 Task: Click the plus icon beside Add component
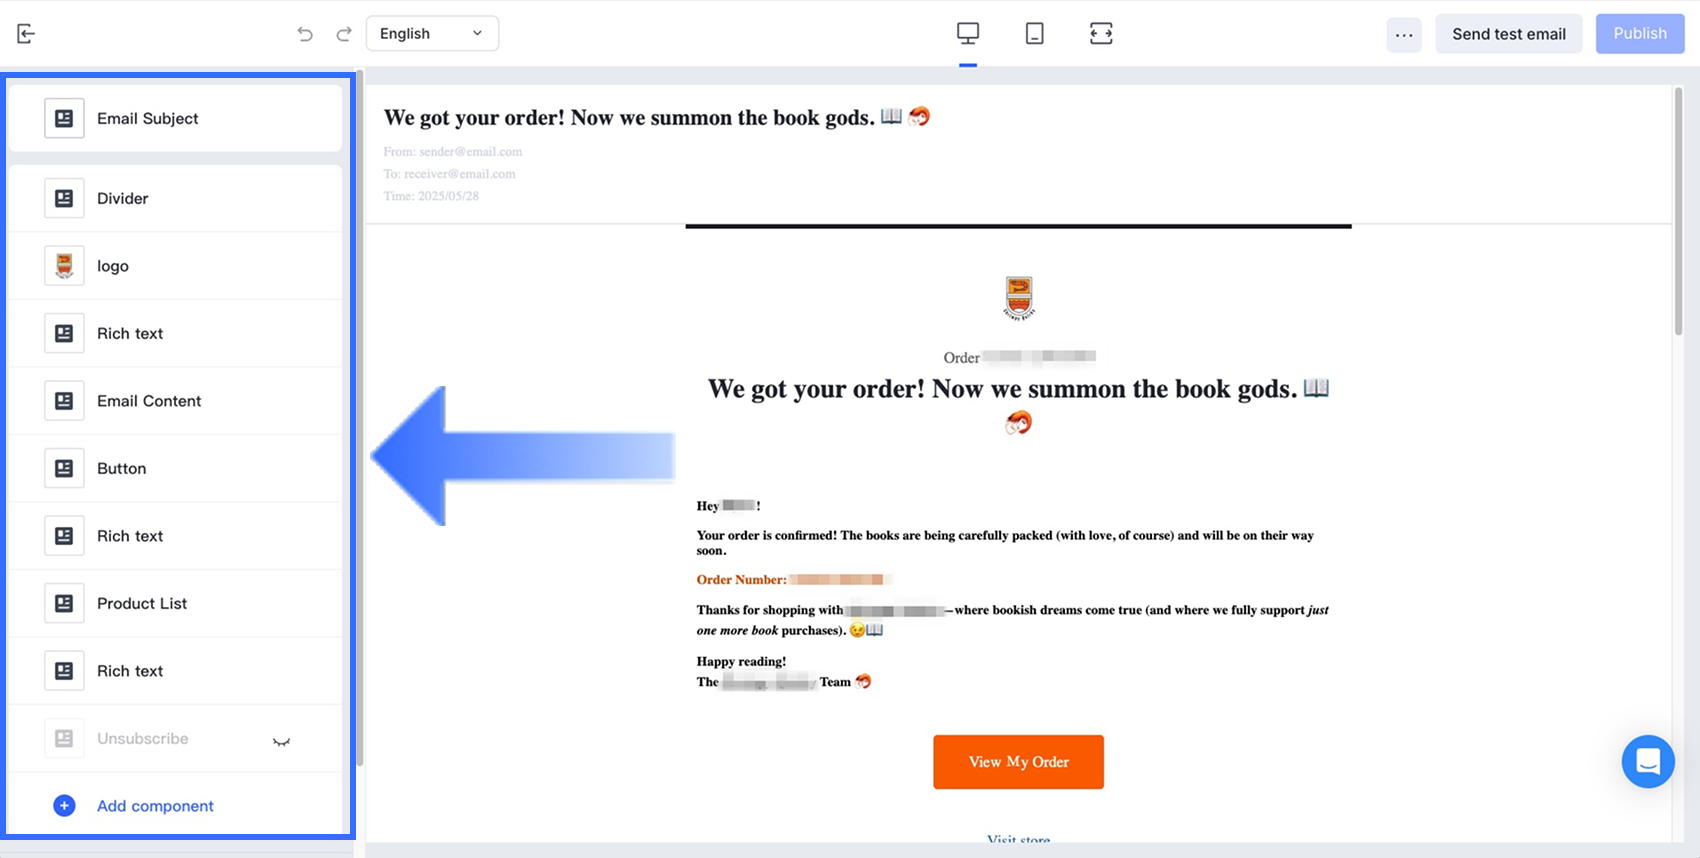[64, 806]
